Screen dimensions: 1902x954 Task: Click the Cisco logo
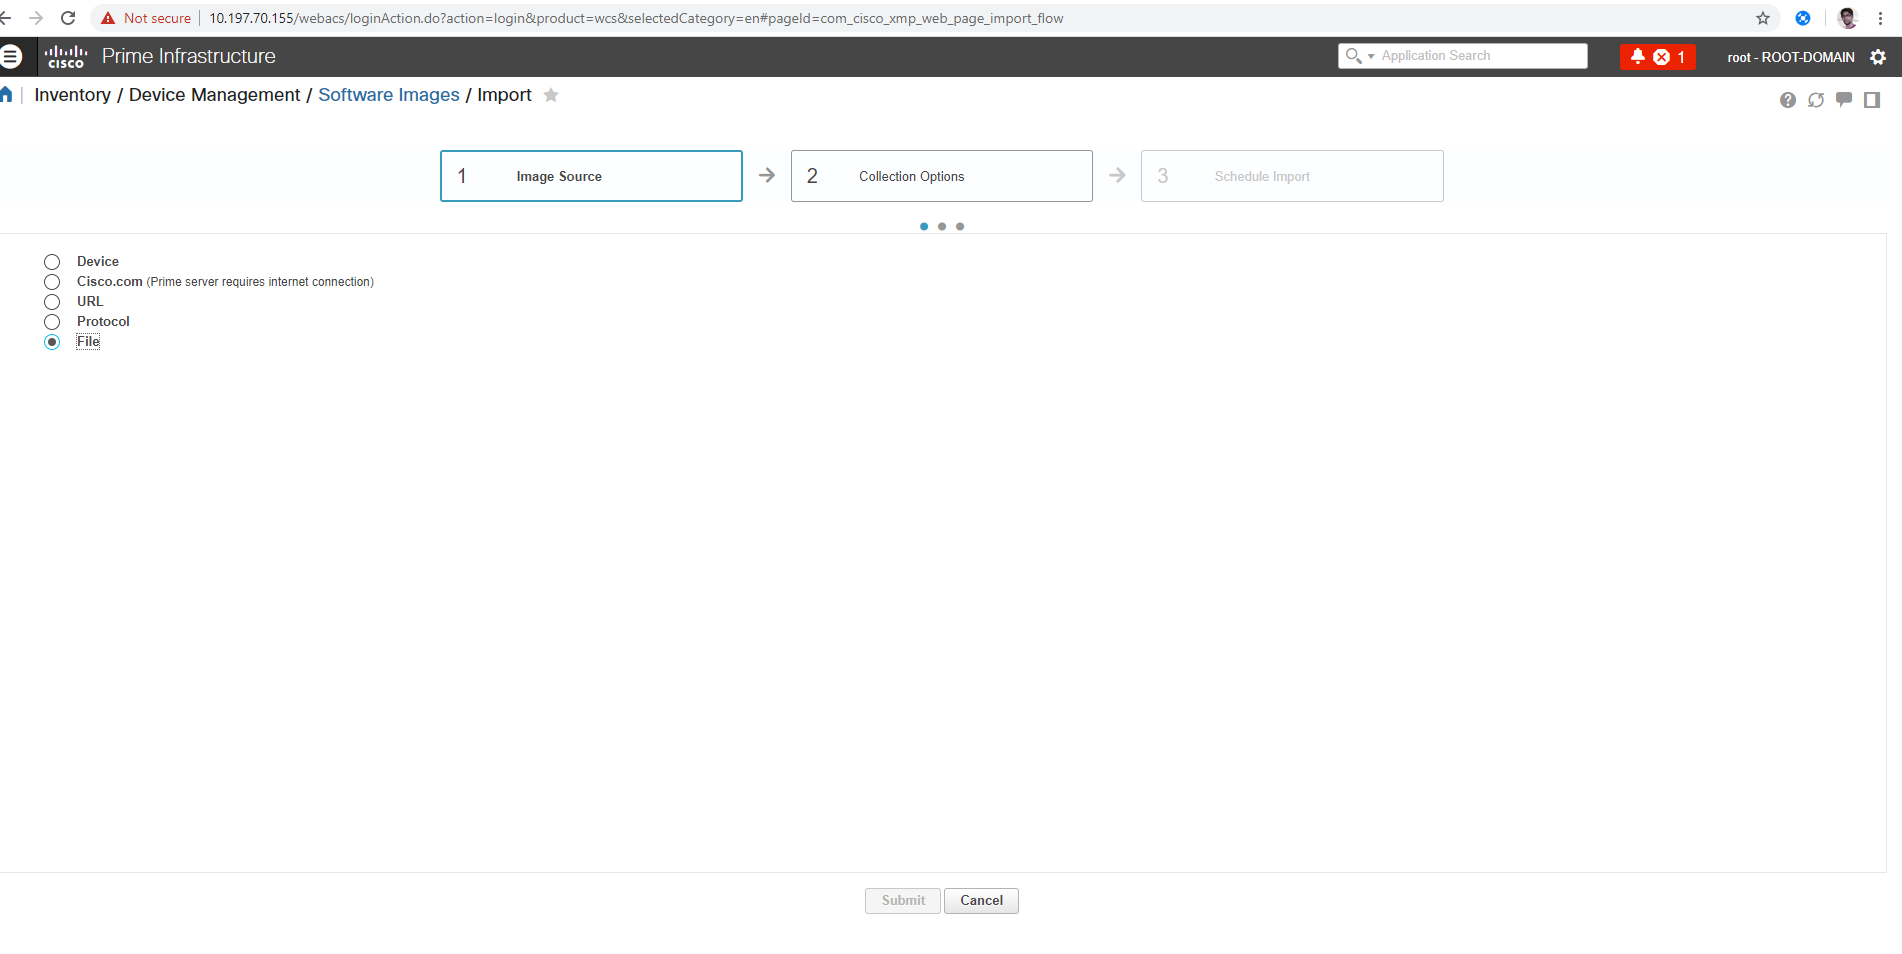pyautogui.click(x=66, y=57)
